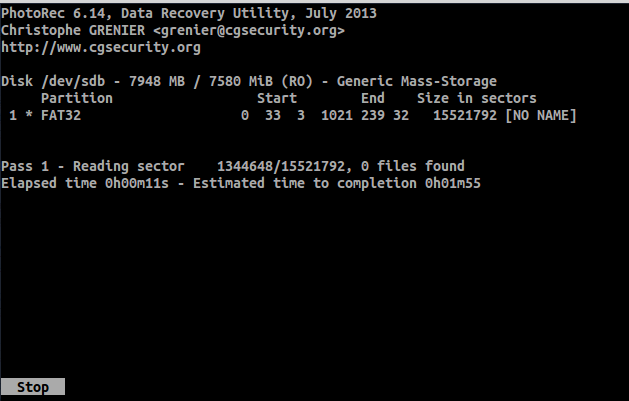Screen dimensions: 629x401
Task: Click the End column header
Action: click(373, 98)
